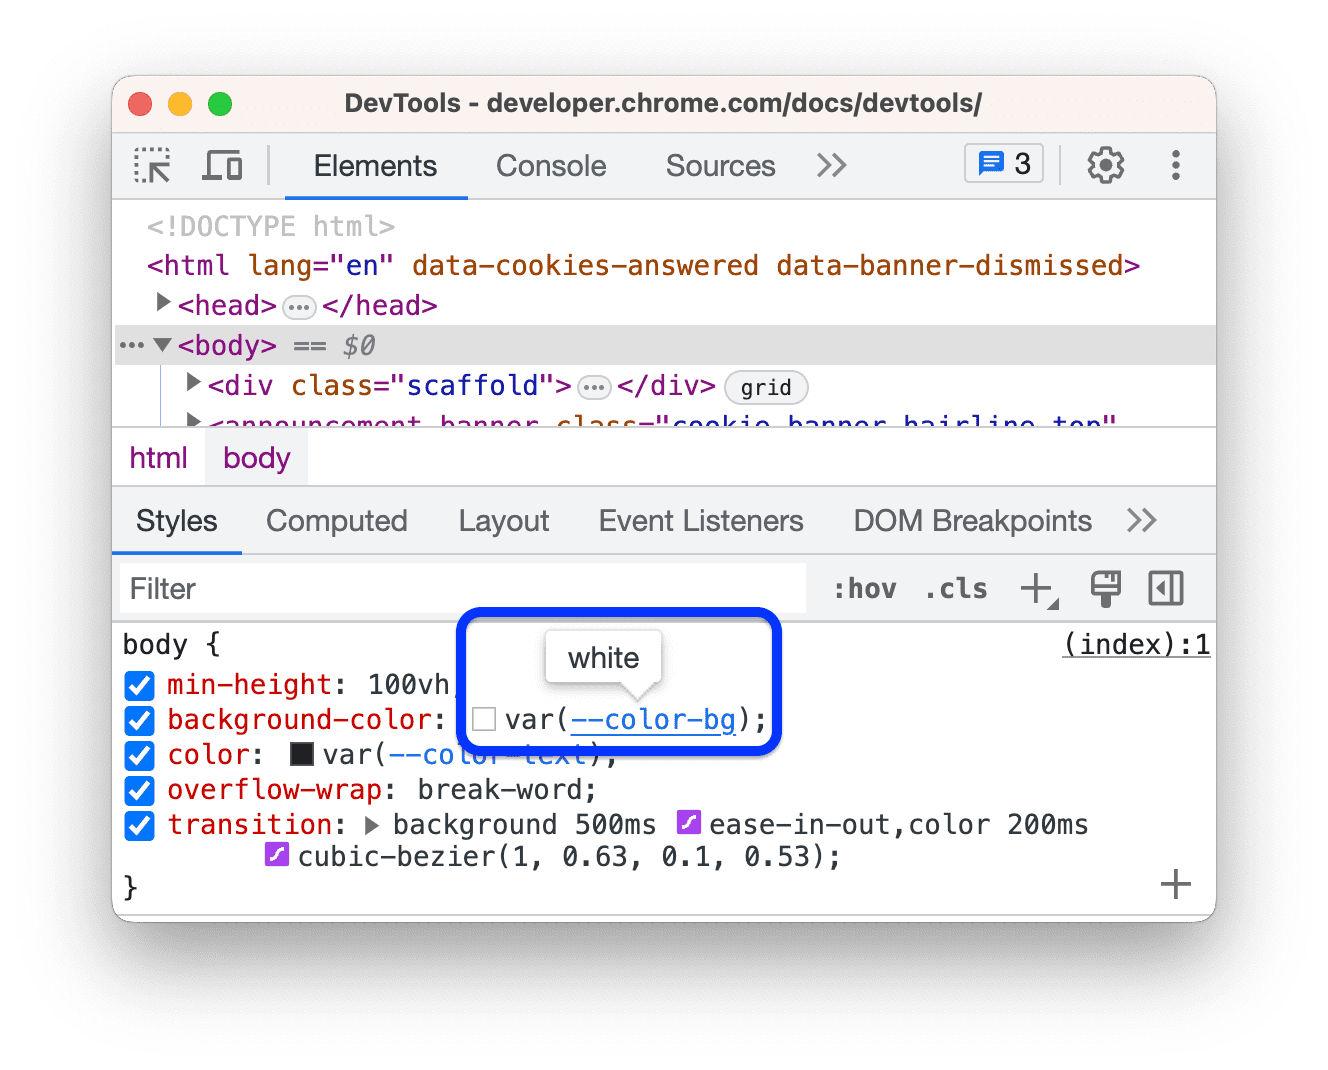The width and height of the screenshot is (1328, 1070).
Task: Expand the transition property value arrow
Action: point(372,824)
